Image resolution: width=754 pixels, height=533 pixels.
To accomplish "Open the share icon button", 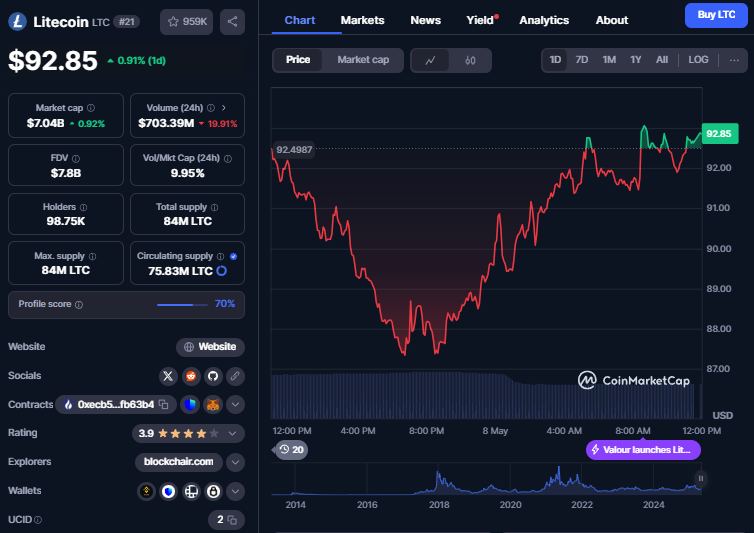I will pyautogui.click(x=232, y=22).
